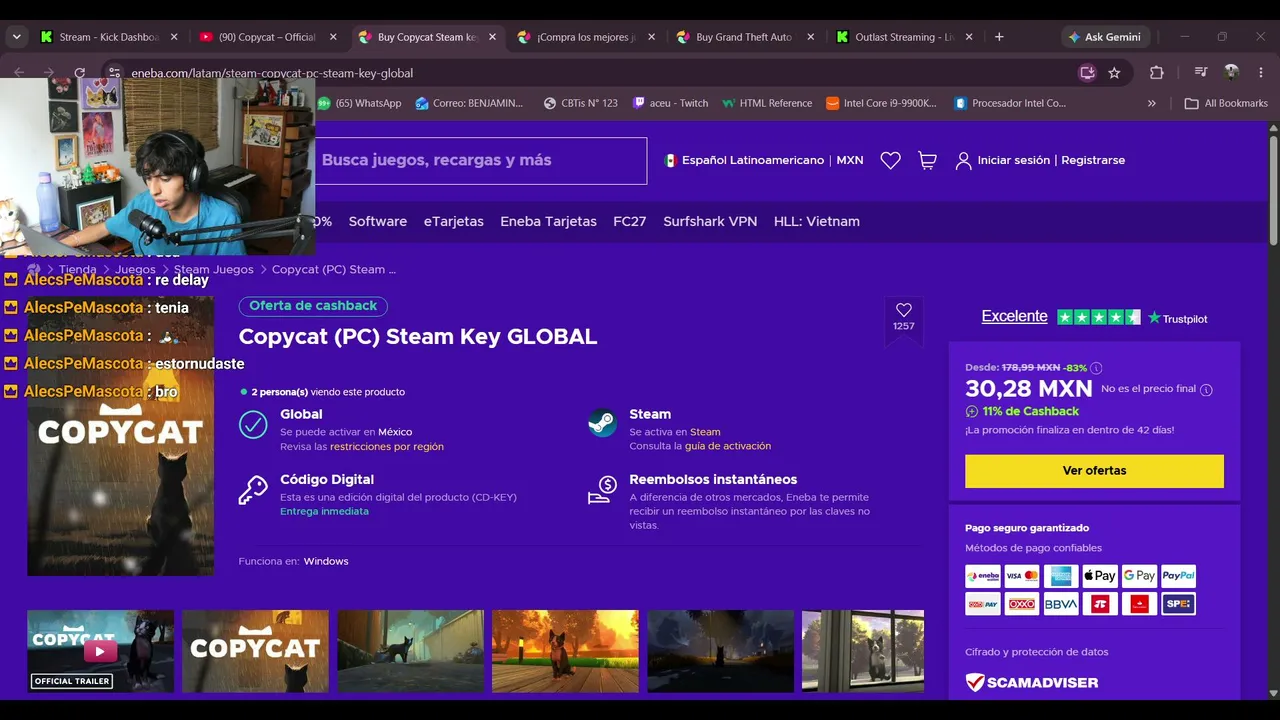Click the search field 'Busca juegos, recargas y más'
This screenshot has height=720, width=1280.
point(481,160)
